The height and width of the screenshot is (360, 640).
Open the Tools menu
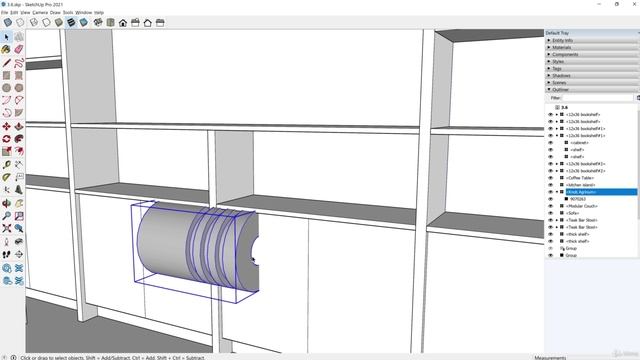click(68, 13)
